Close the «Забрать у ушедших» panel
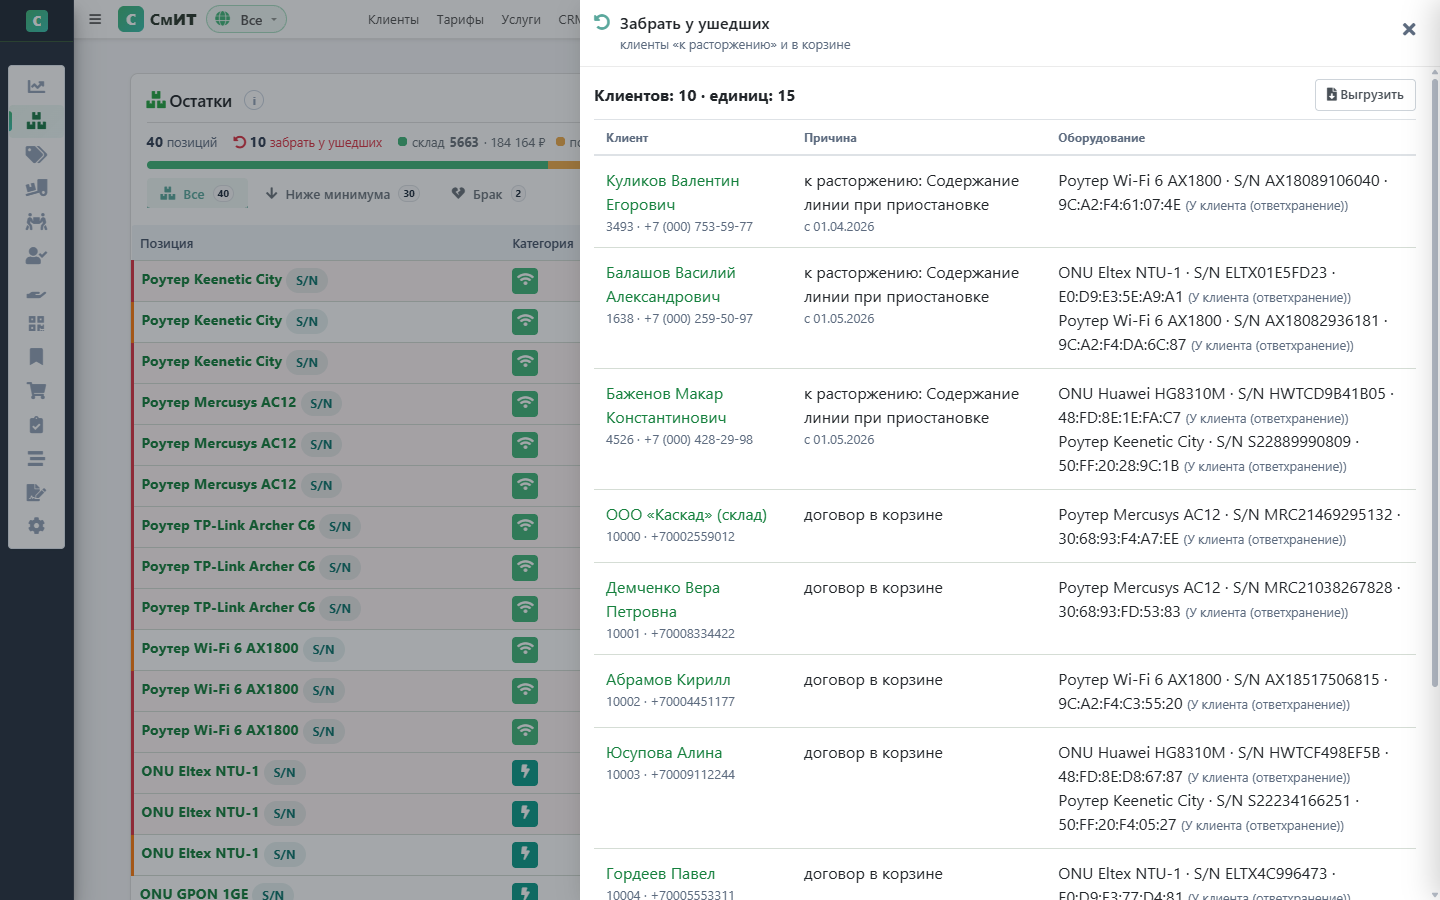 tap(1409, 29)
